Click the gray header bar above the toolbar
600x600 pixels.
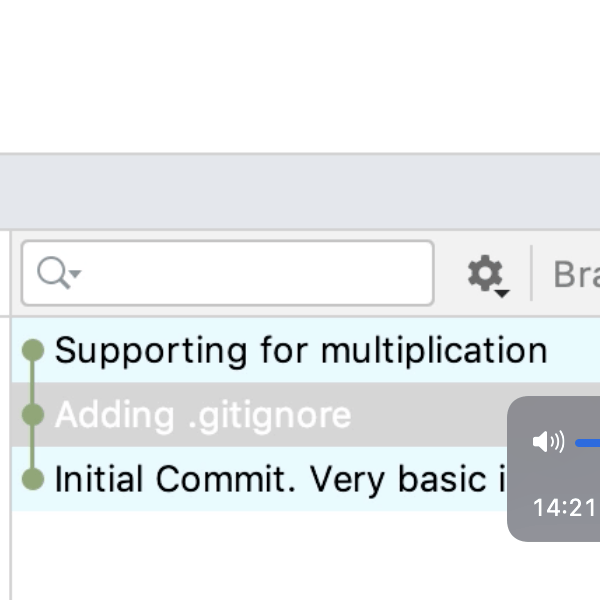(x=300, y=192)
